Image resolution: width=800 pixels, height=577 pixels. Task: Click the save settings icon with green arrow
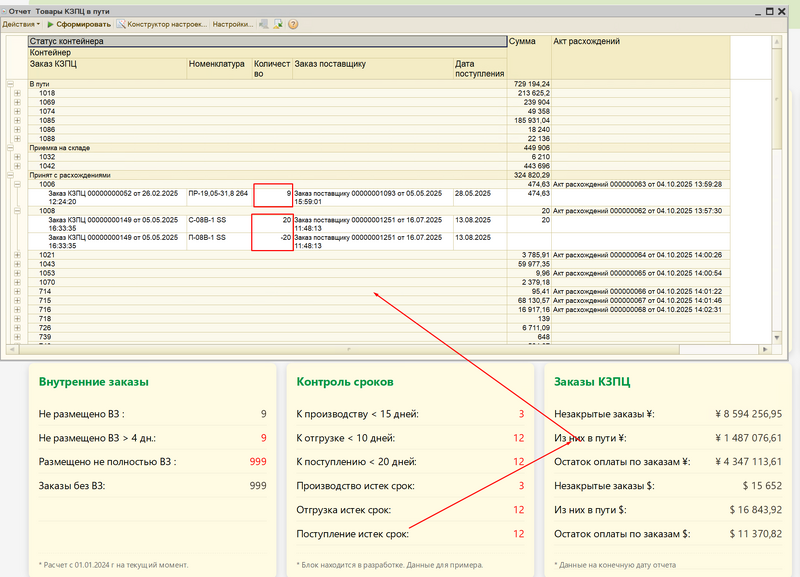coord(278,24)
